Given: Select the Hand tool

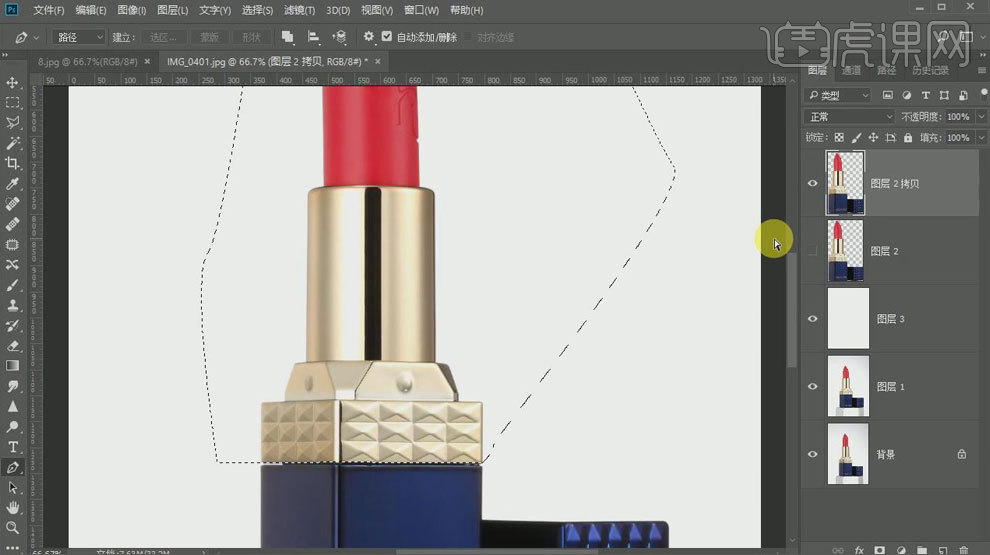Looking at the screenshot, I should coord(12,508).
